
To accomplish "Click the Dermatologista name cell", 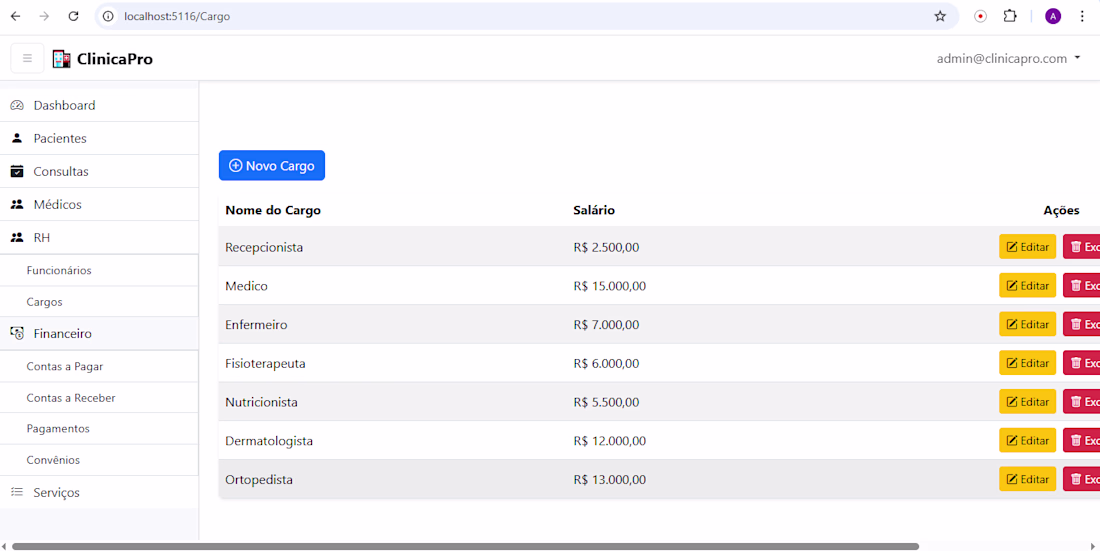I will coord(269,441).
